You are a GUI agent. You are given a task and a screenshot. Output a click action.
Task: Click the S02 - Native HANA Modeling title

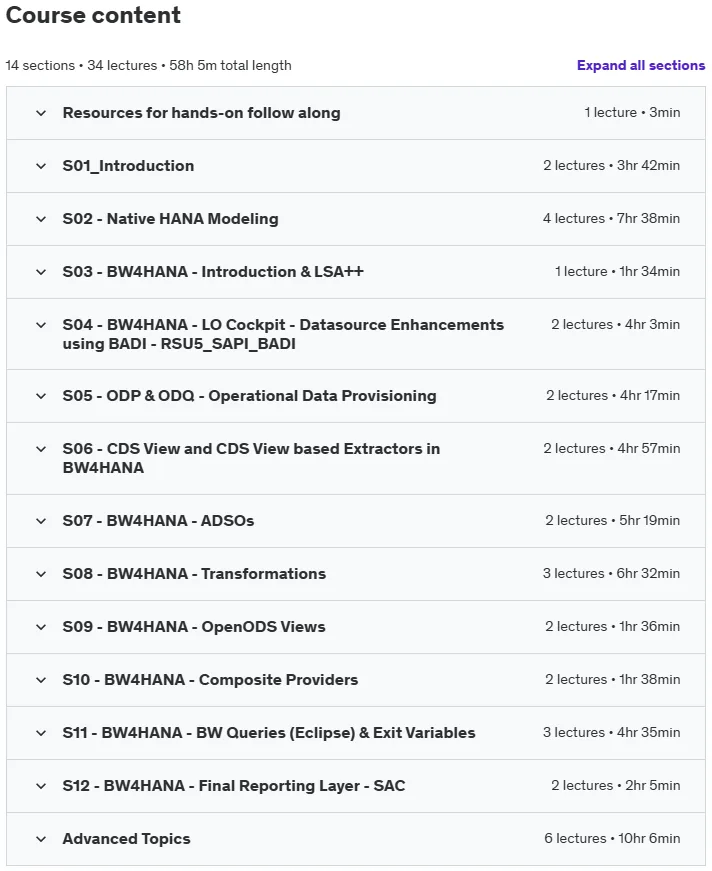tap(171, 219)
